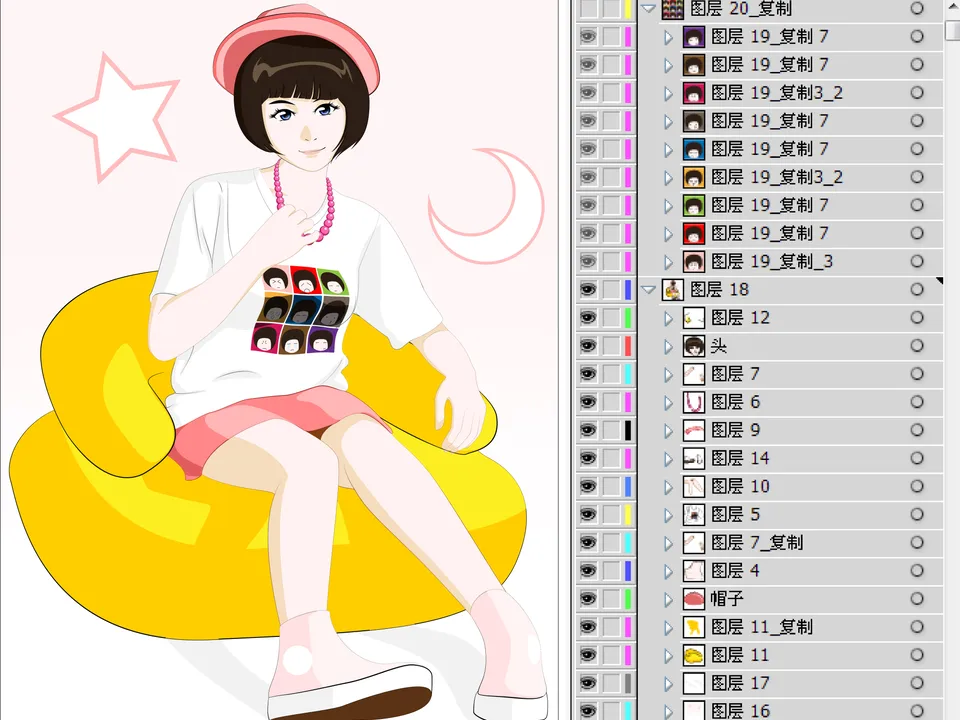
Task: Select the purple face thumbnail of 图层 19_复制 7
Action: coord(693,37)
